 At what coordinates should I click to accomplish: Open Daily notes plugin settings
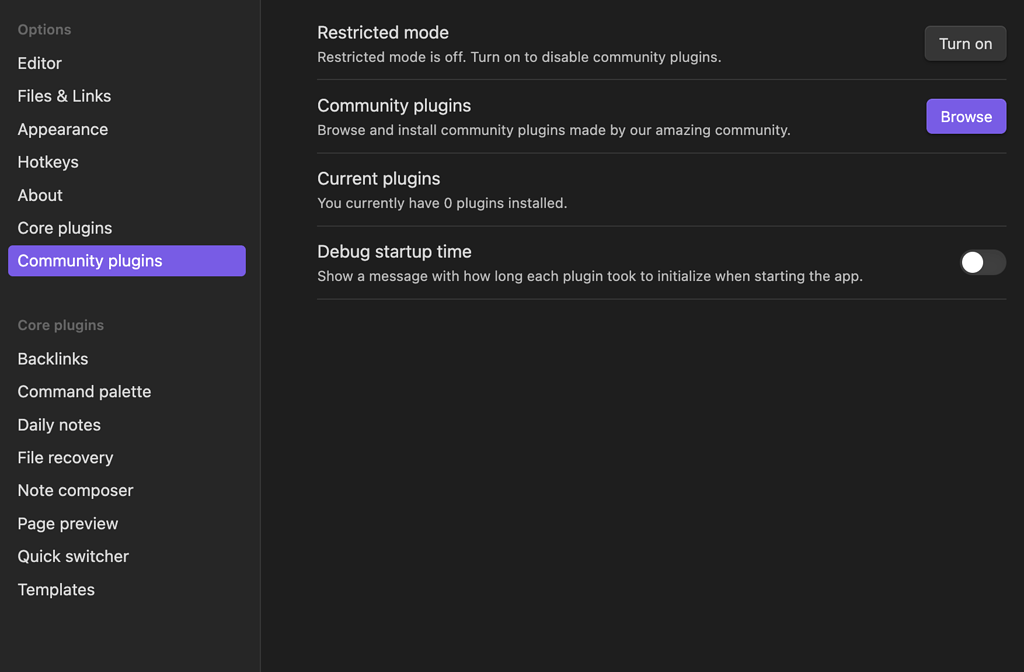pyautogui.click(x=127, y=425)
